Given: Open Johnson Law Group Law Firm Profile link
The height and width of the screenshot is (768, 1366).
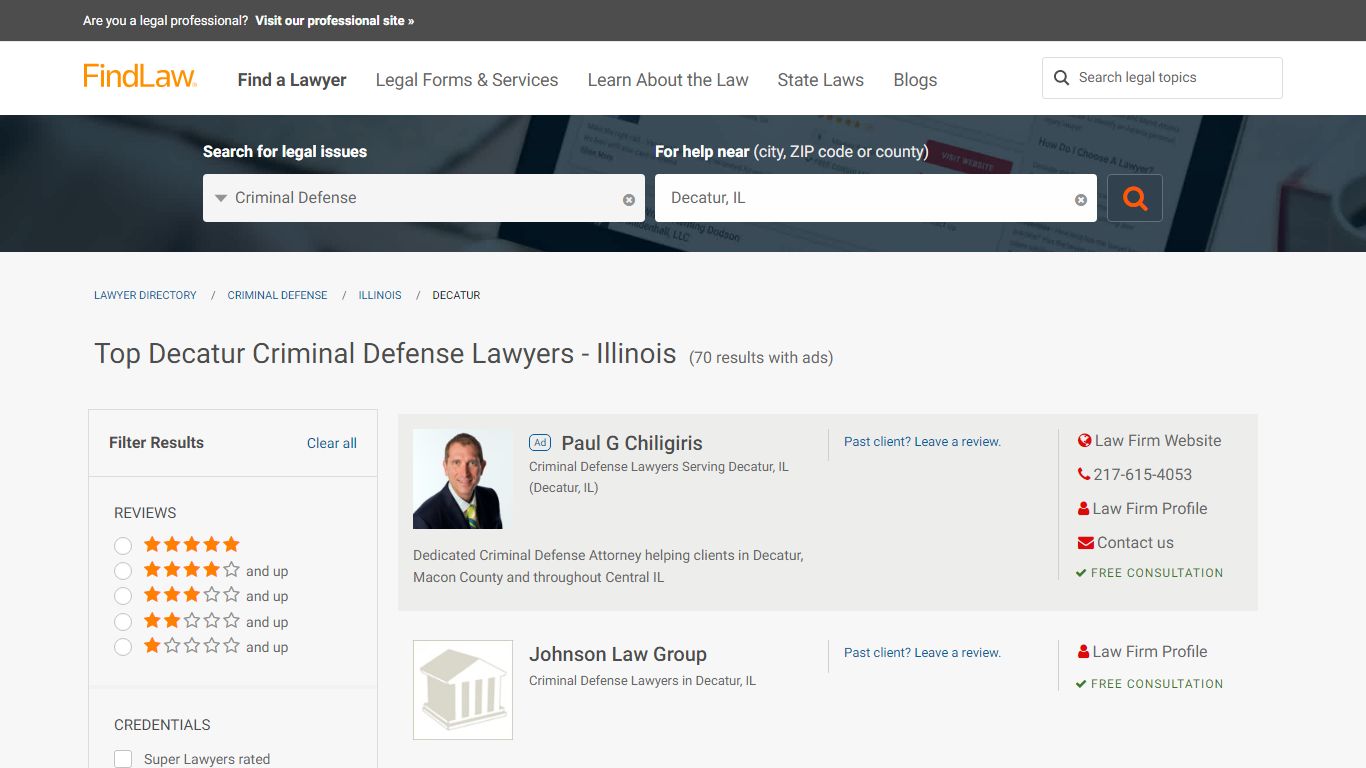Looking at the screenshot, I should 1150,652.
